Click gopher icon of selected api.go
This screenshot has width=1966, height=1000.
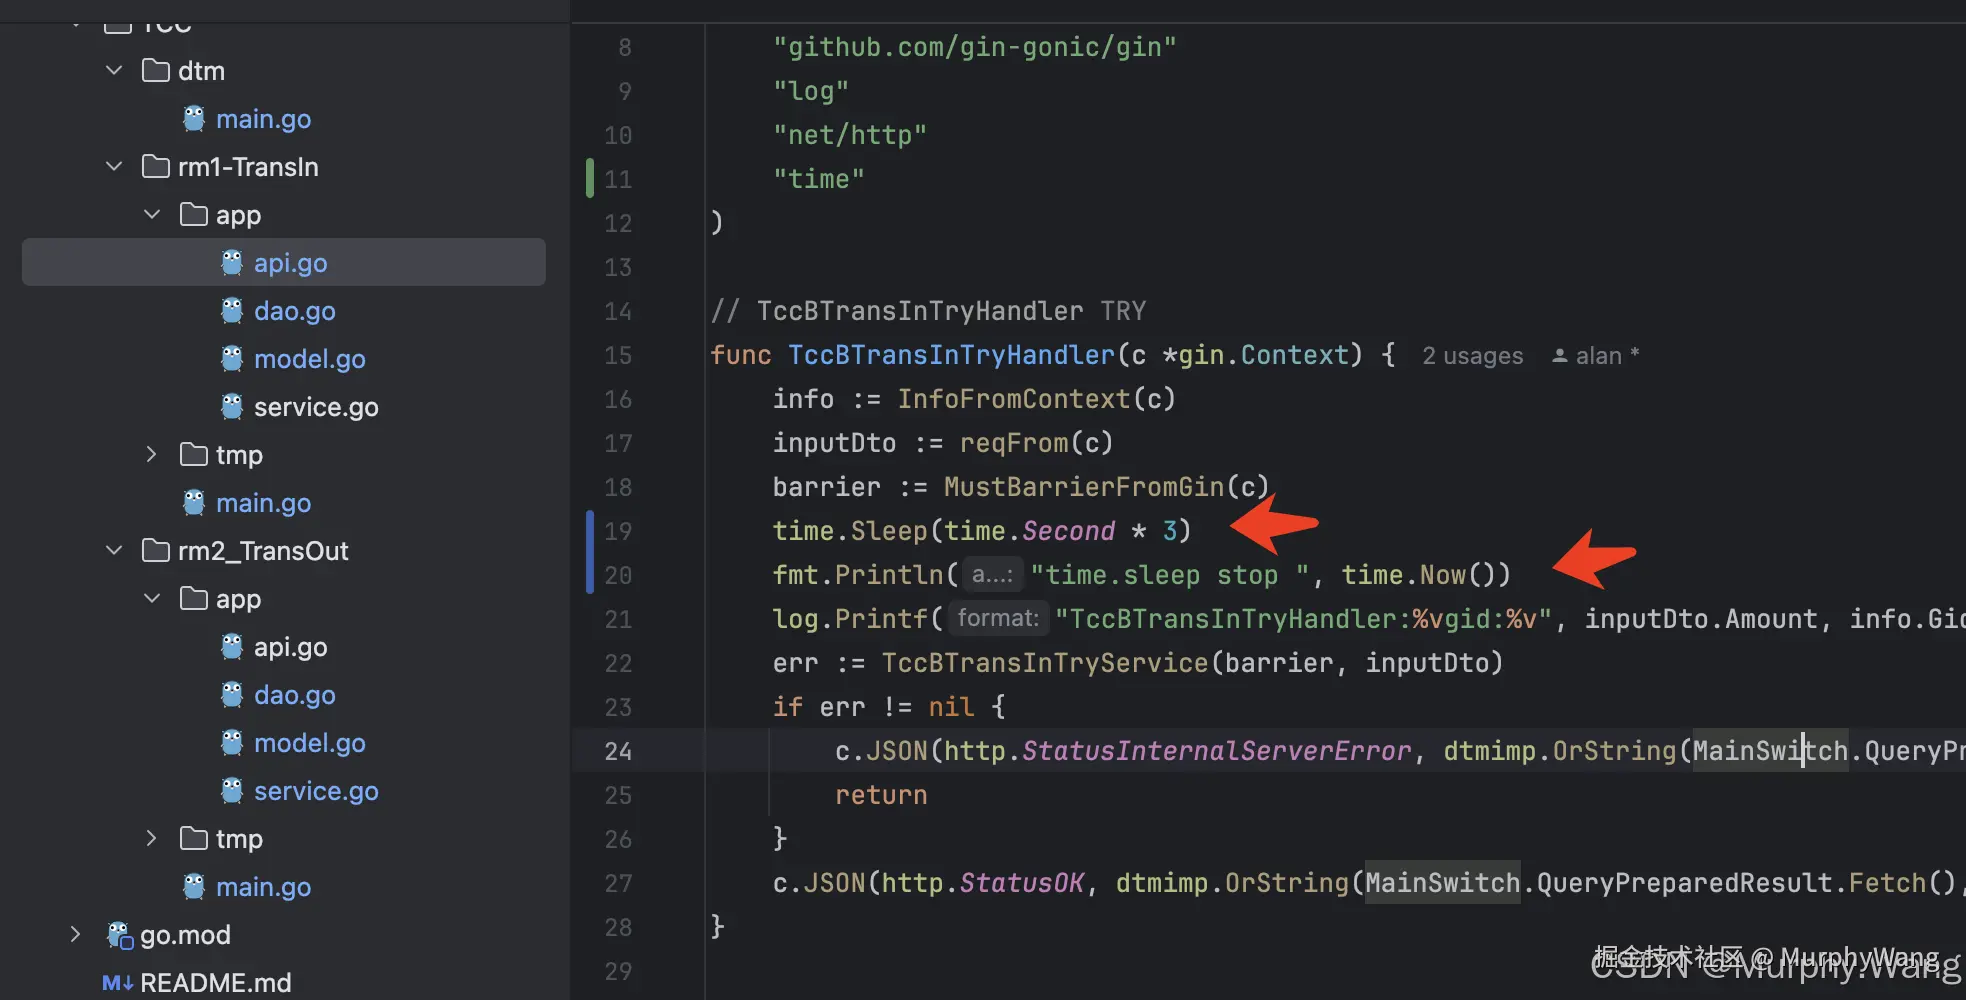pos(232,263)
